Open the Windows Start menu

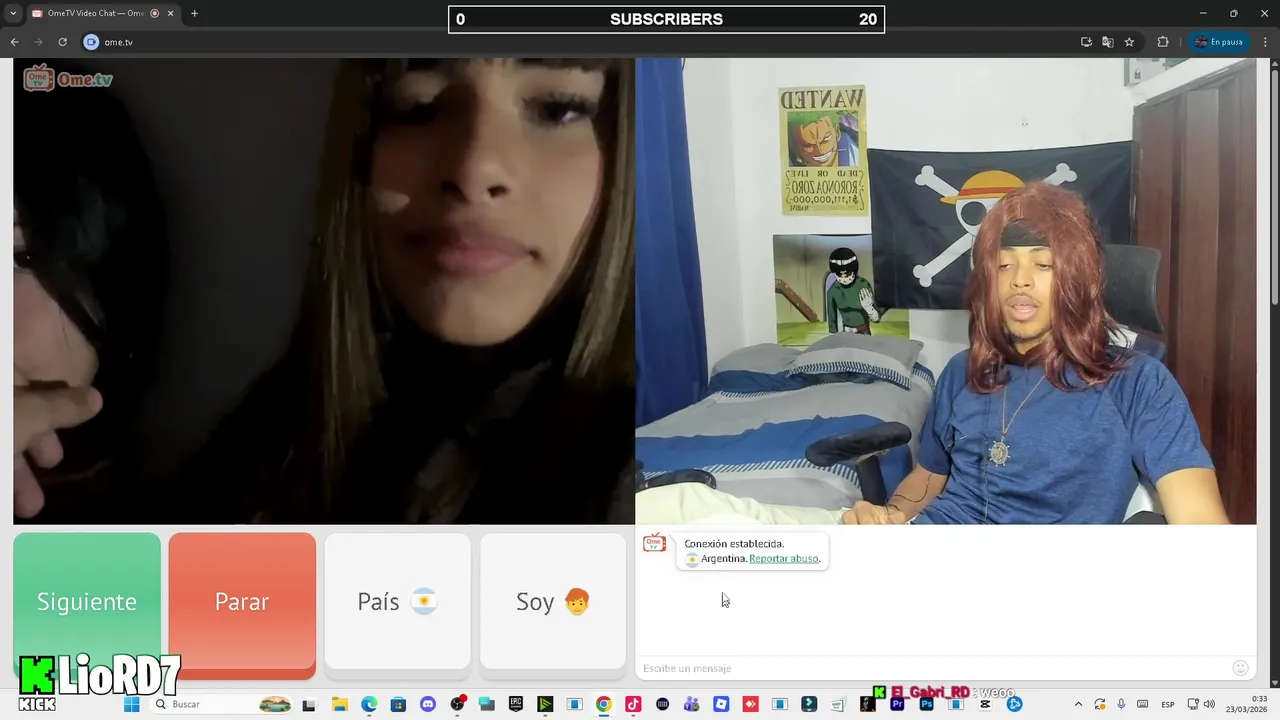(x=131, y=704)
